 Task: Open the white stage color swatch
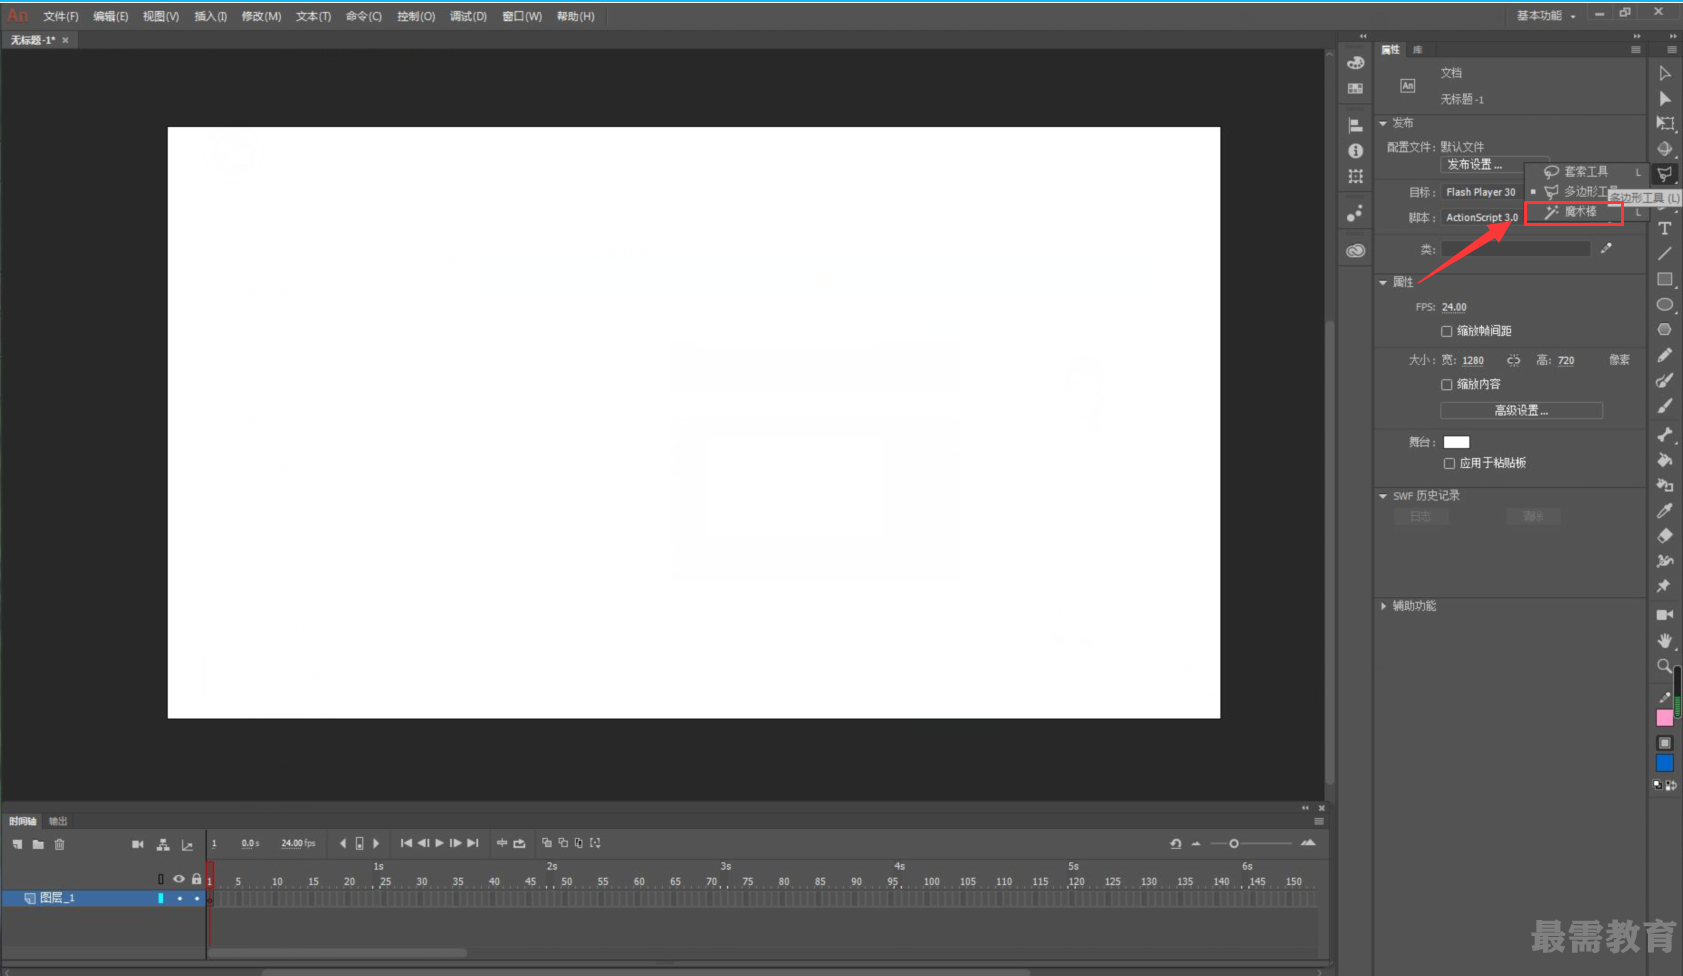tap(1456, 442)
